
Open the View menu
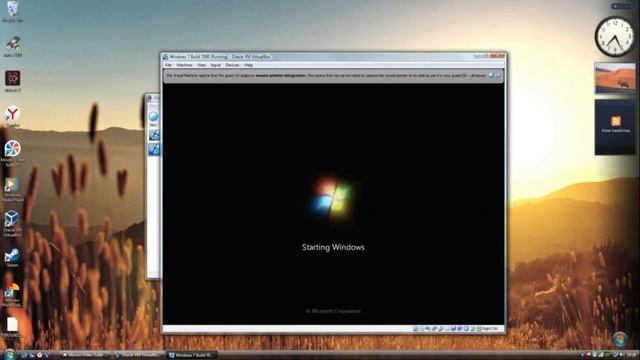tap(201, 65)
